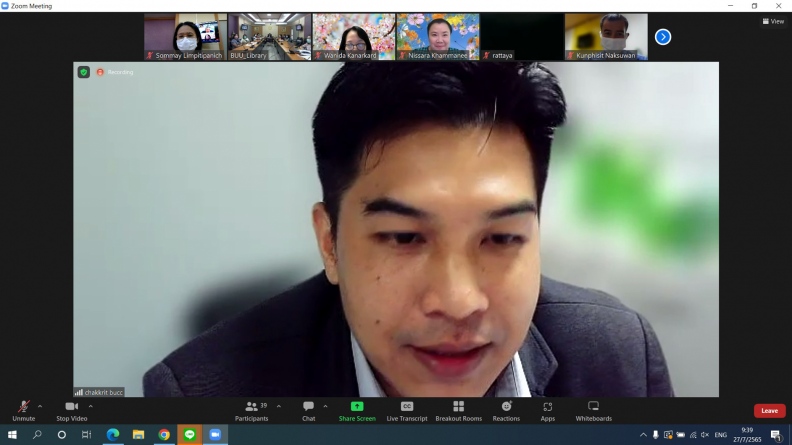The width and height of the screenshot is (792, 445).
Task: Enable Live Transcript captions
Action: coord(407,410)
